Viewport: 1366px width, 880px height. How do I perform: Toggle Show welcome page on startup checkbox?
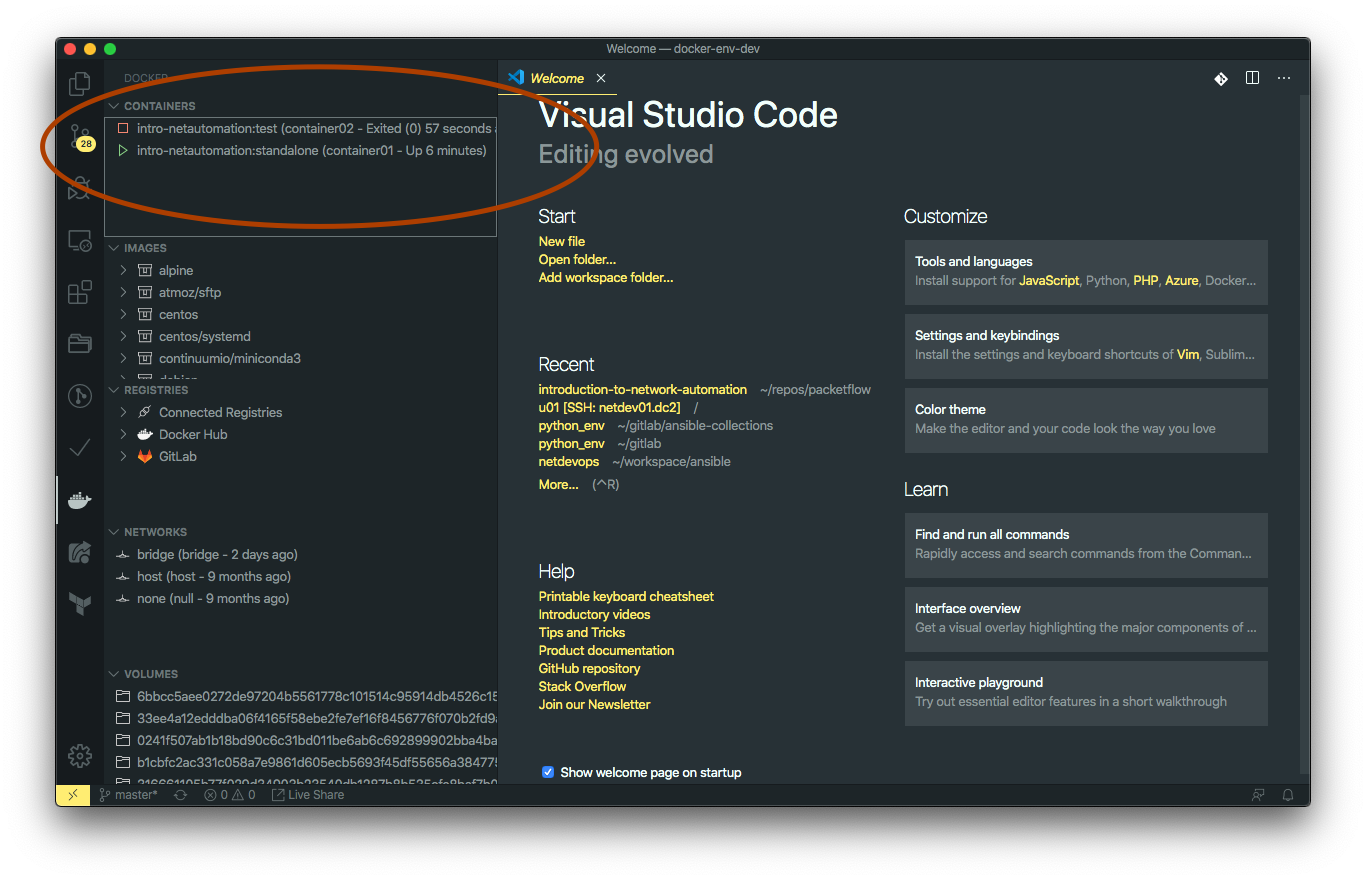tap(548, 772)
